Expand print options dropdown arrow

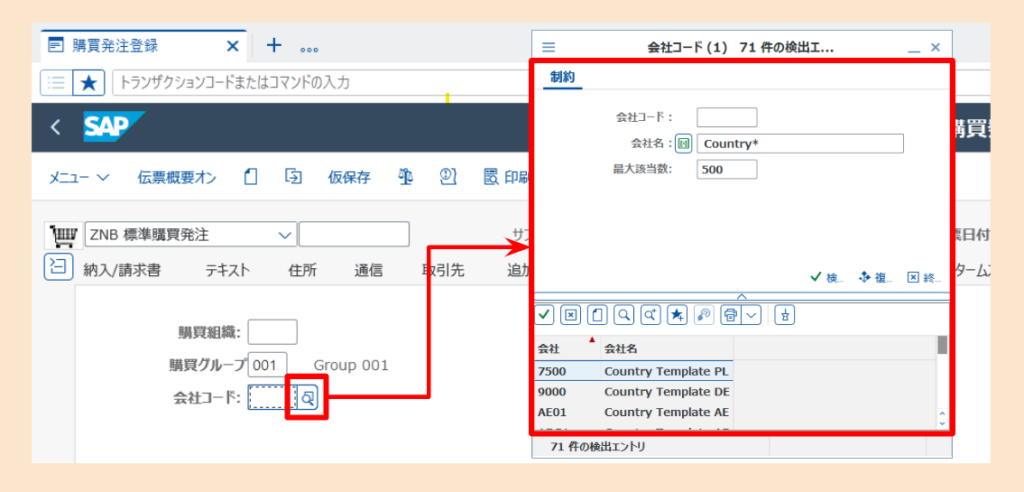pos(752,315)
